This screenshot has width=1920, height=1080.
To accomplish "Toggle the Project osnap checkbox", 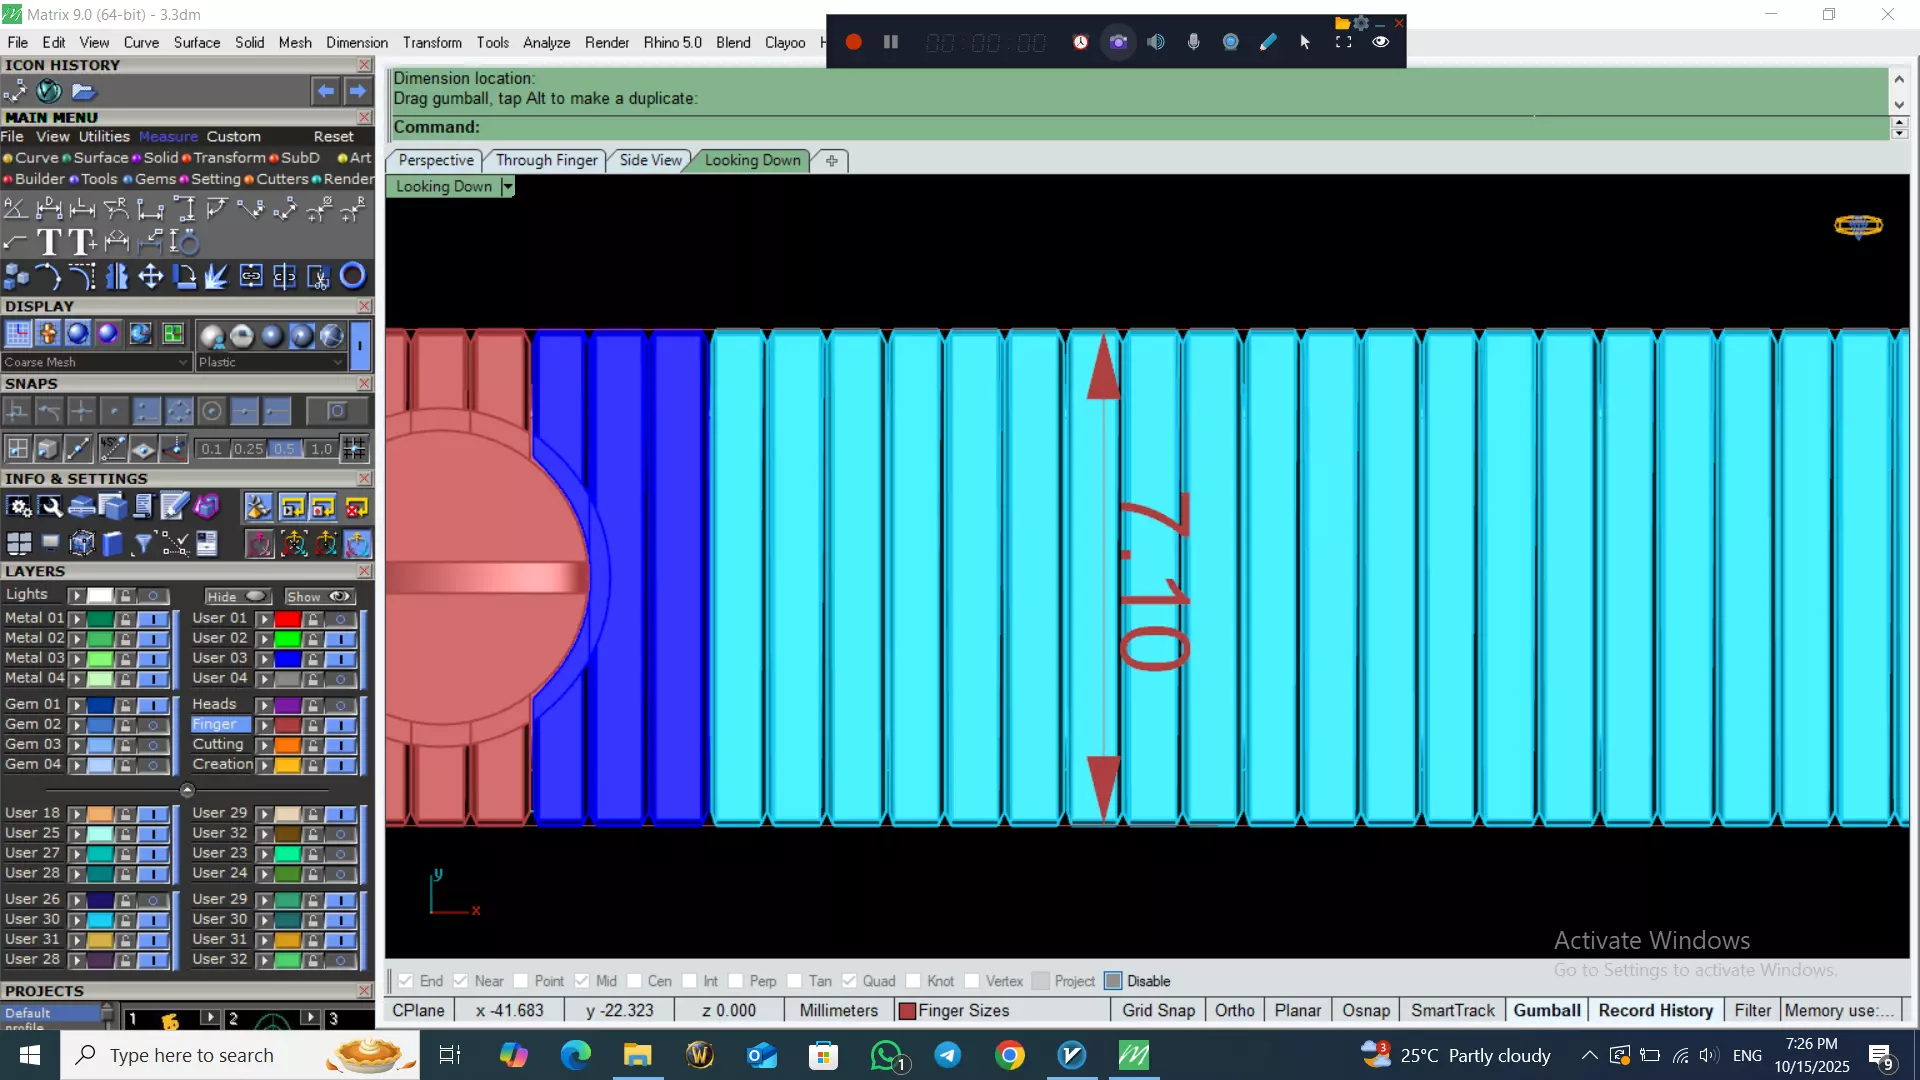I will [1041, 981].
